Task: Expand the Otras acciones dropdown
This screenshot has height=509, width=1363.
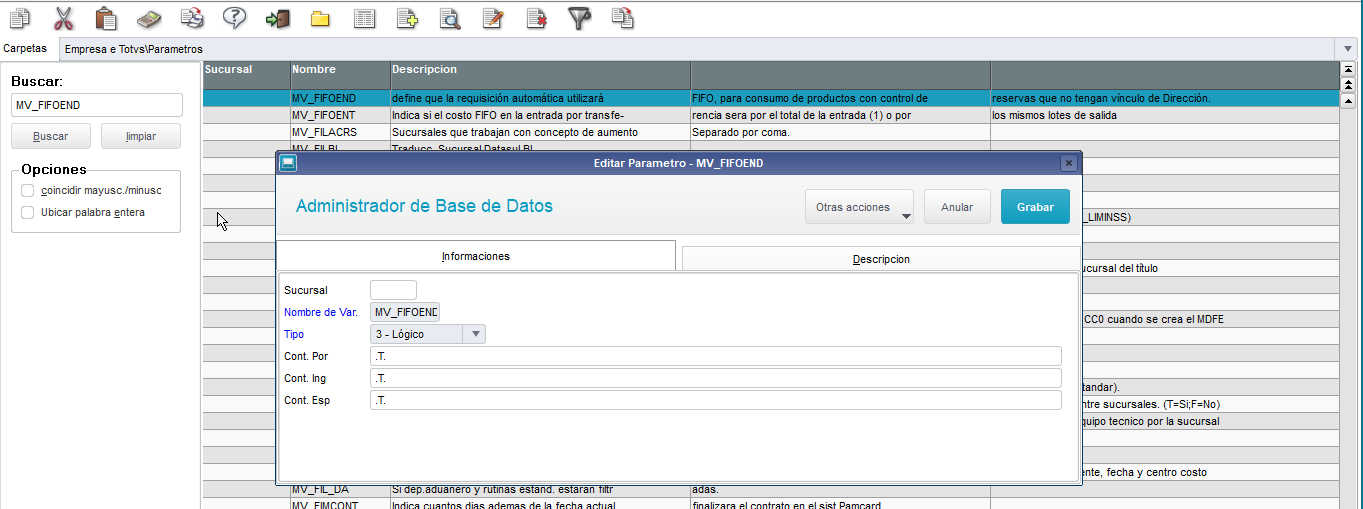Action: [x=859, y=207]
